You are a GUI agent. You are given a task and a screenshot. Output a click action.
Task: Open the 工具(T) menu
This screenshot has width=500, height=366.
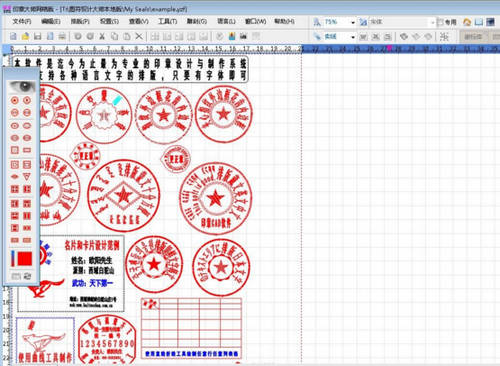168,21
